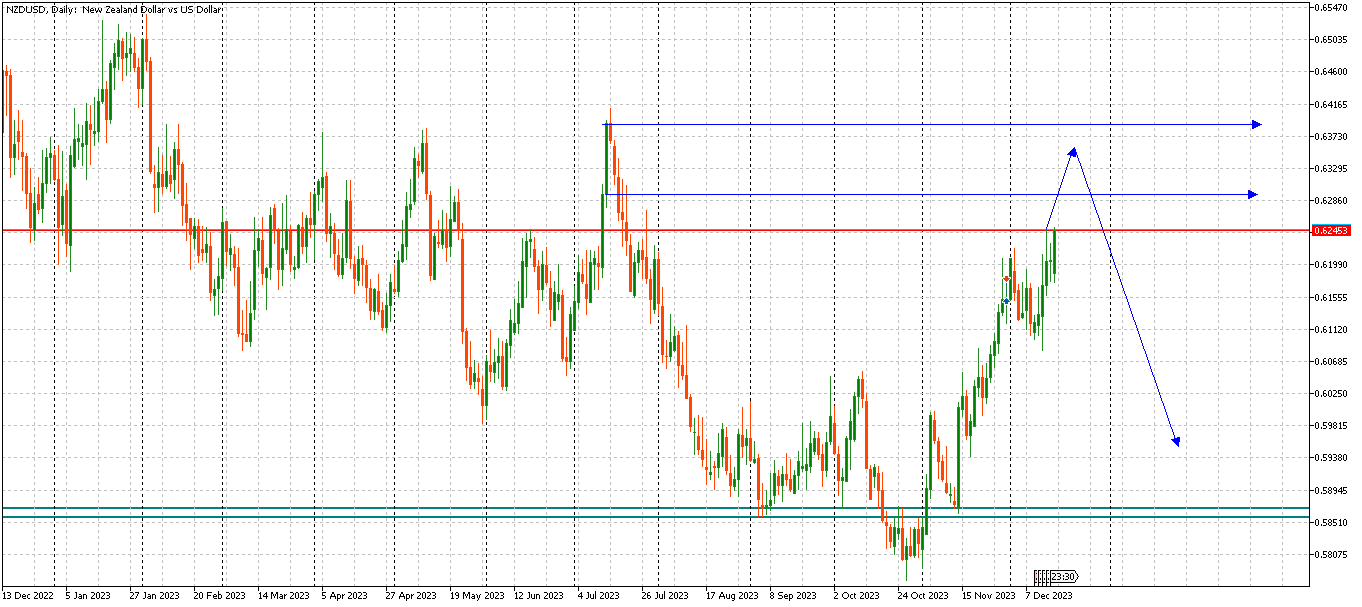Click the 27 Apr 2023 date label
Viewport: 1362px width, 607px height.
pyautogui.click(x=411, y=595)
